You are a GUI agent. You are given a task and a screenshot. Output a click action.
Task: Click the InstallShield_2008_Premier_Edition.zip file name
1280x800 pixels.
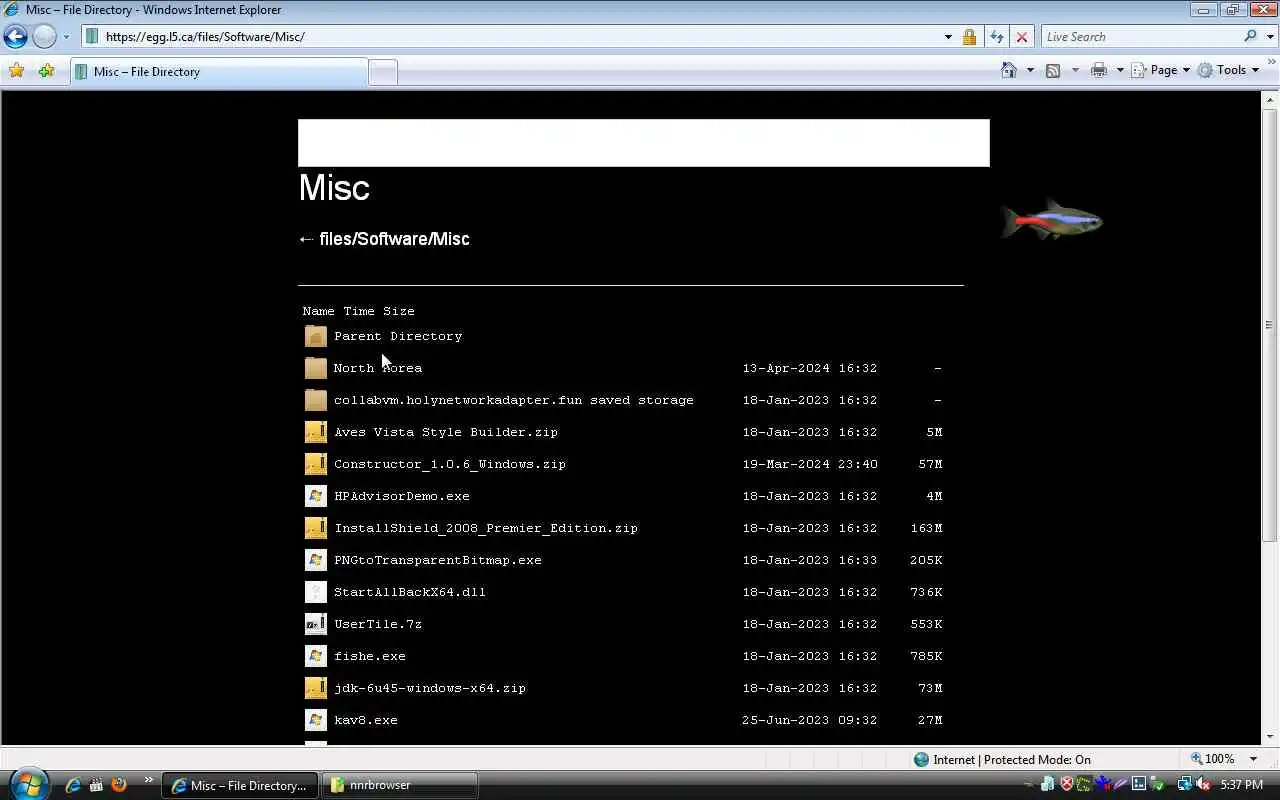pyautogui.click(x=486, y=528)
